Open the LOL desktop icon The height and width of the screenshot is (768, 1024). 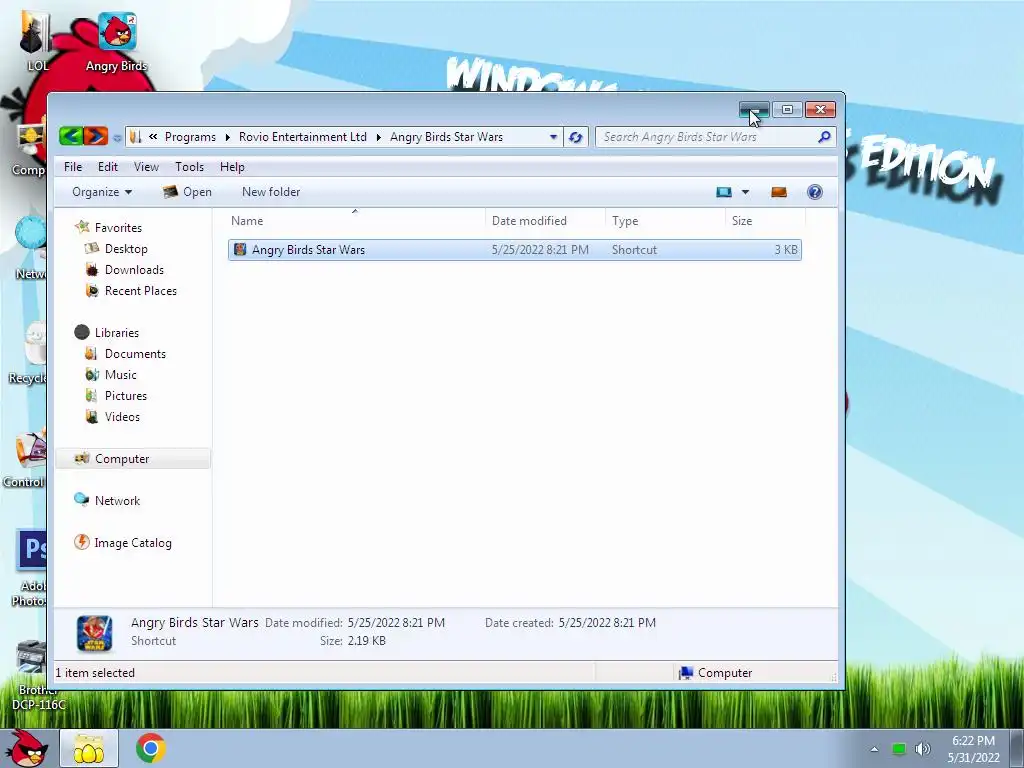click(37, 41)
